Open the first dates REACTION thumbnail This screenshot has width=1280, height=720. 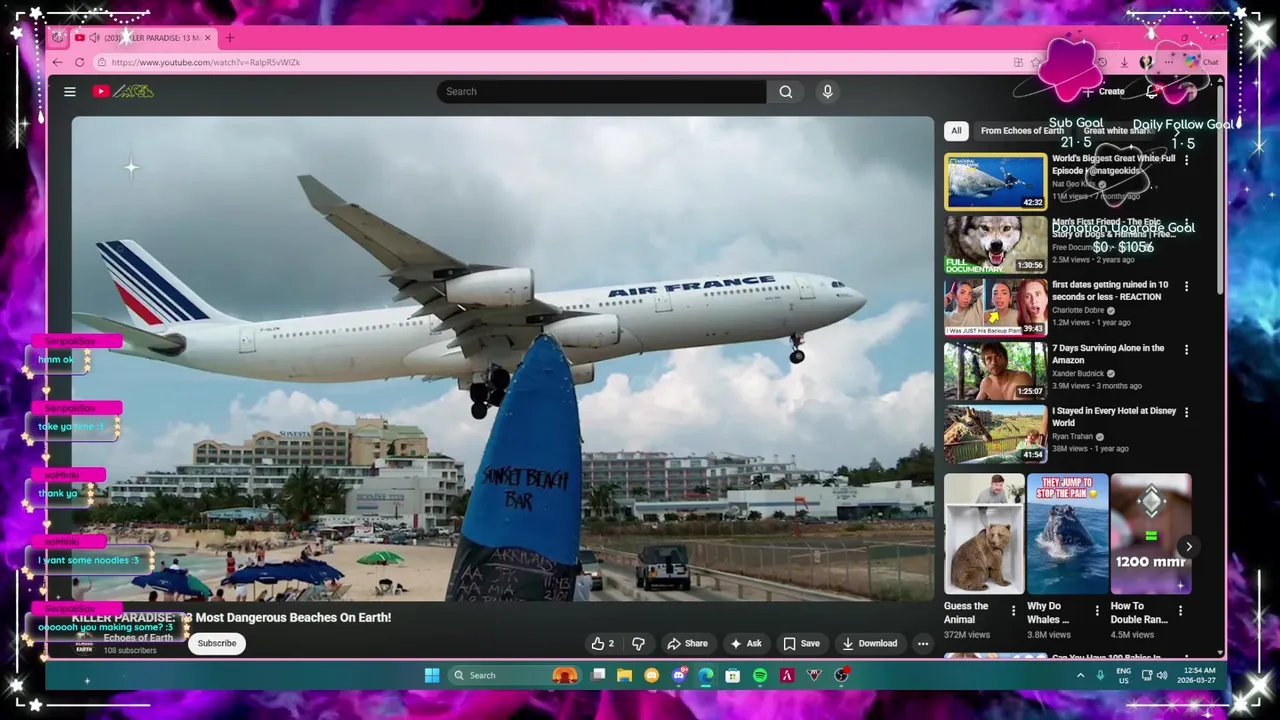click(x=995, y=308)
